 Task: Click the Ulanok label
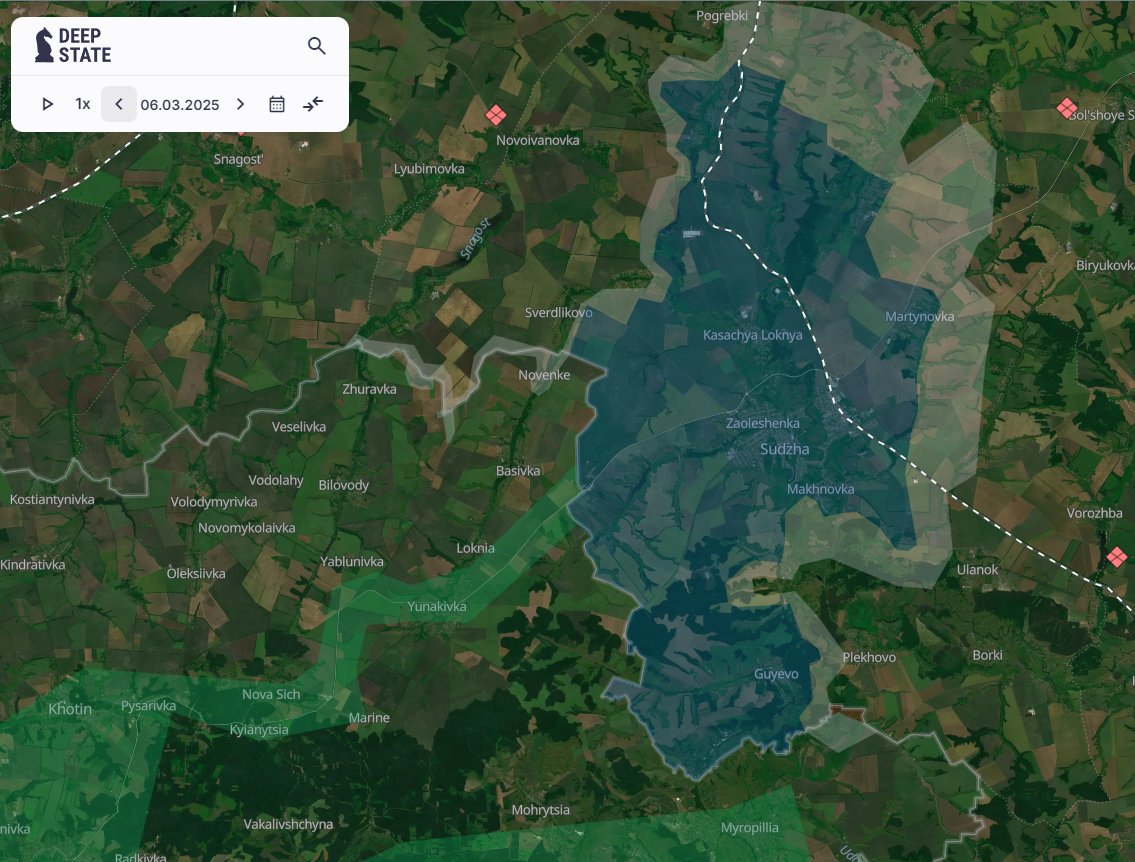(x=977, y=570)
